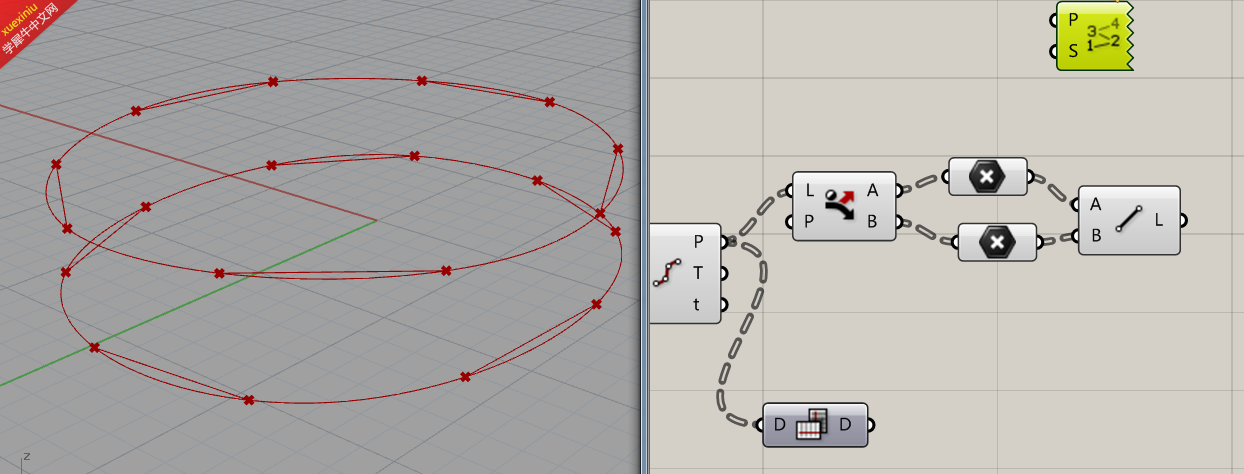
Task: Click S input of Point List component
Action: 1073,51
